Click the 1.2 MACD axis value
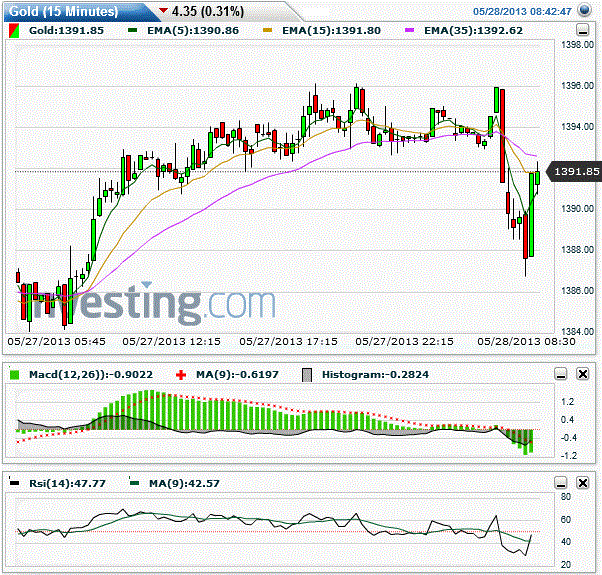602x575 pixels. [567, 402]
